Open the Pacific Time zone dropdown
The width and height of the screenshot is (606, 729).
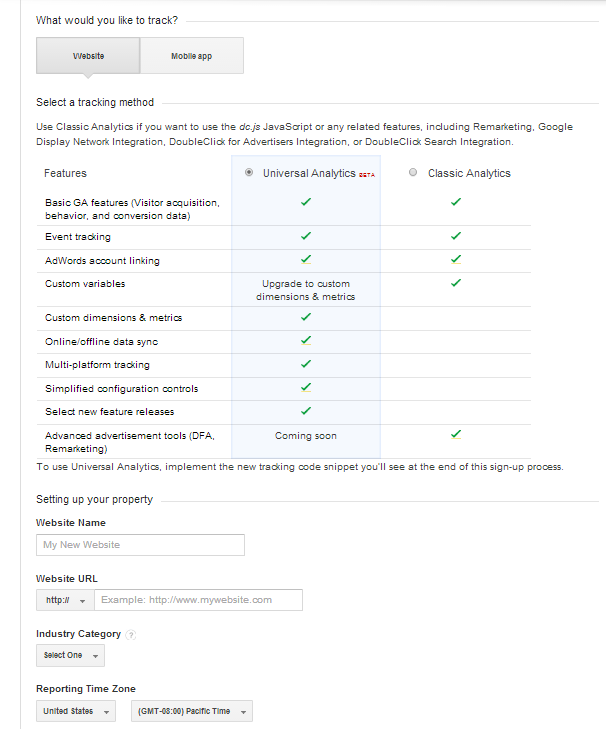click(192, 711)
